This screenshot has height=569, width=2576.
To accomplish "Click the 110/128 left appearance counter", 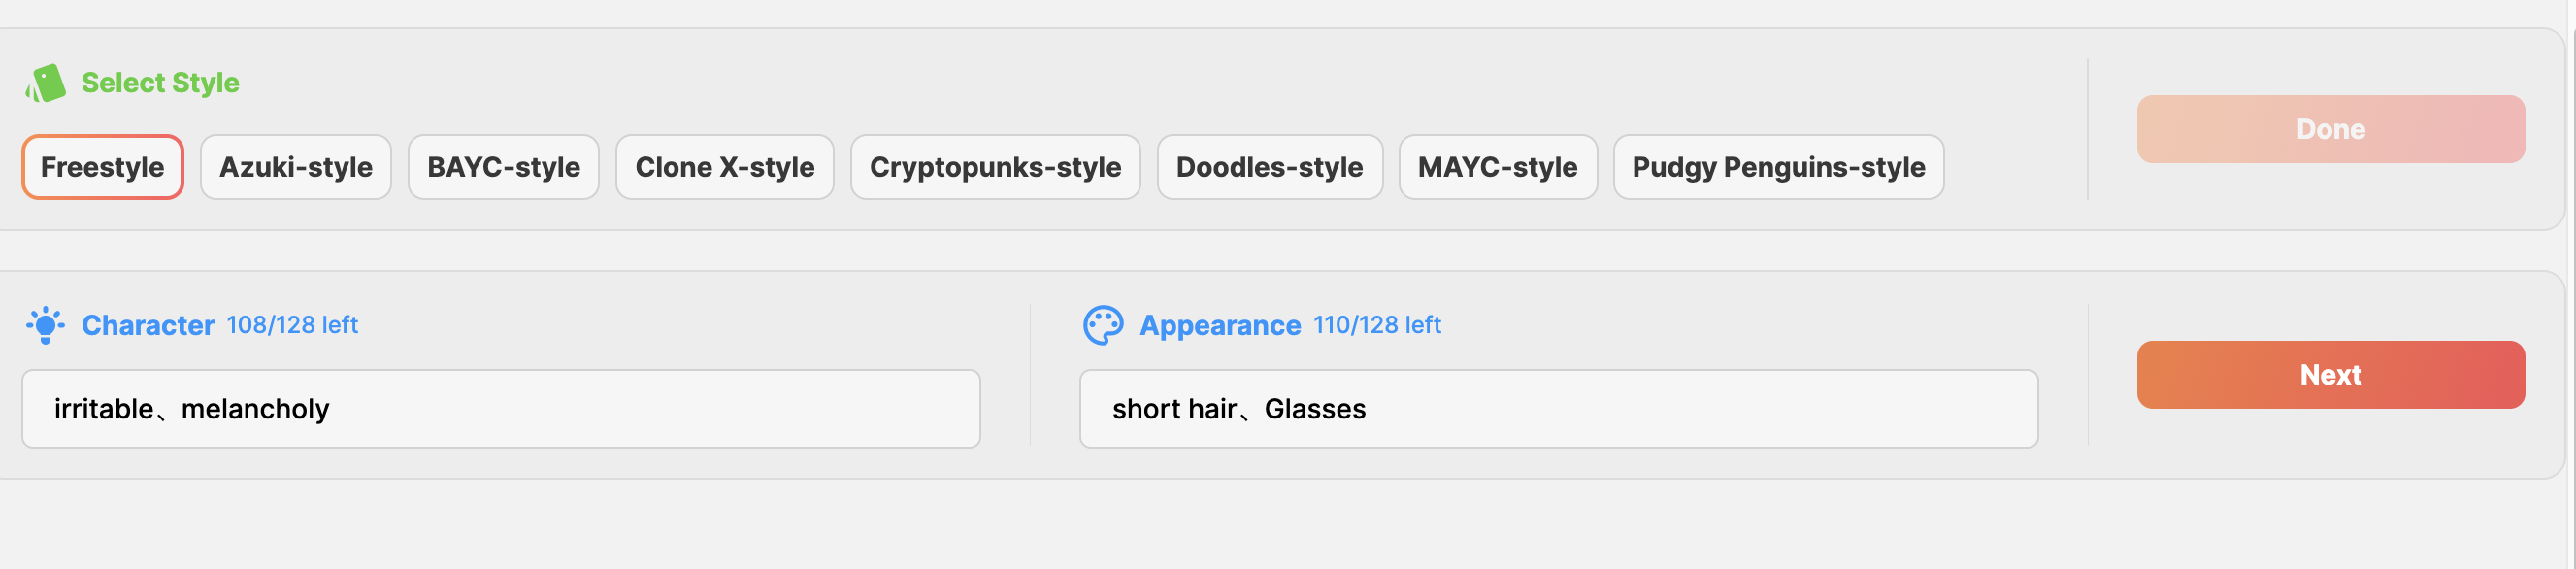I will [1376, 325].
